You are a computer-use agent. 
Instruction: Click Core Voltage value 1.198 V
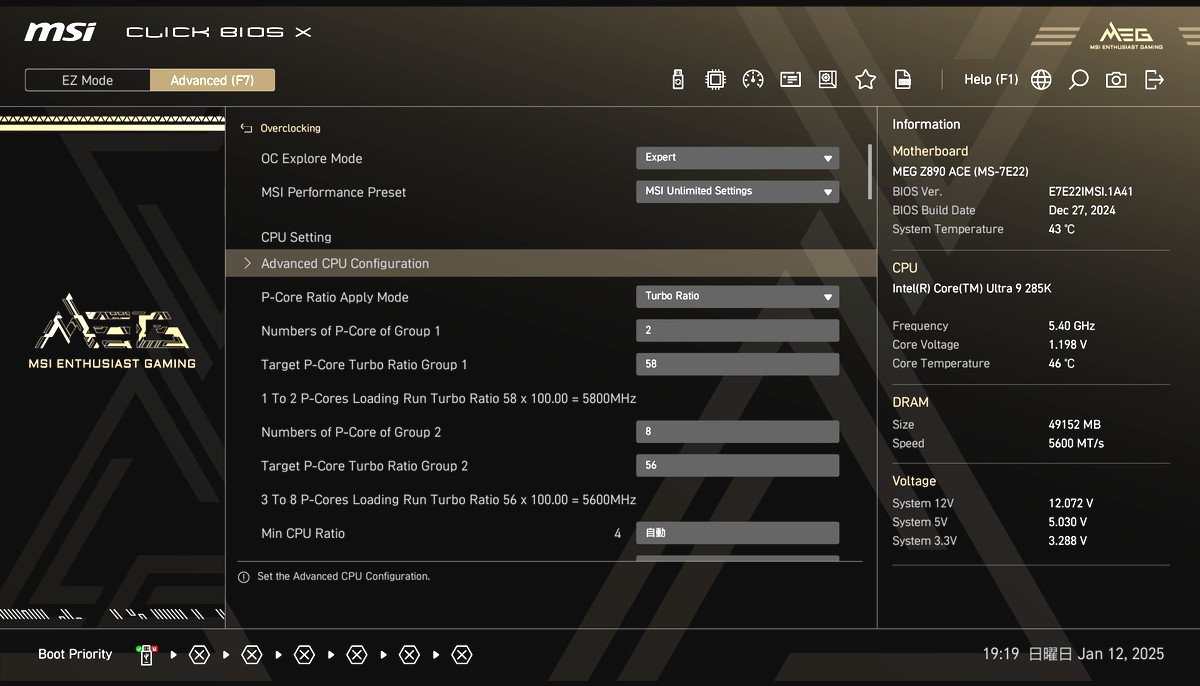click(x=1067, y=345)
